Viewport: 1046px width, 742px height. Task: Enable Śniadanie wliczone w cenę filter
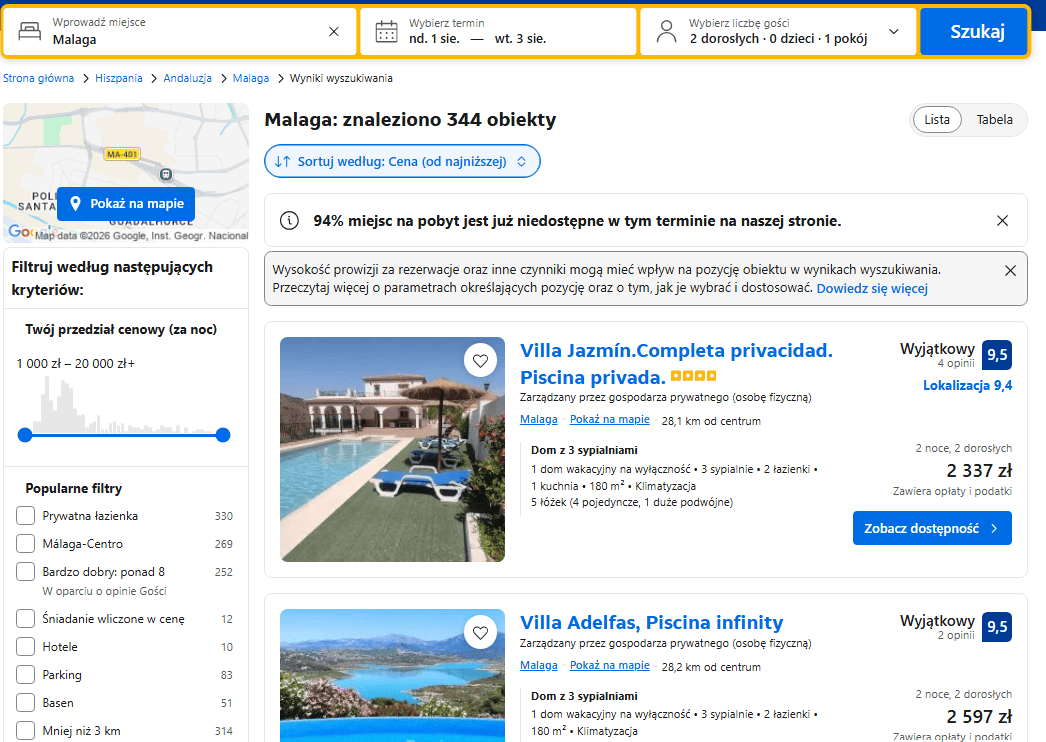tap(25, 619)
